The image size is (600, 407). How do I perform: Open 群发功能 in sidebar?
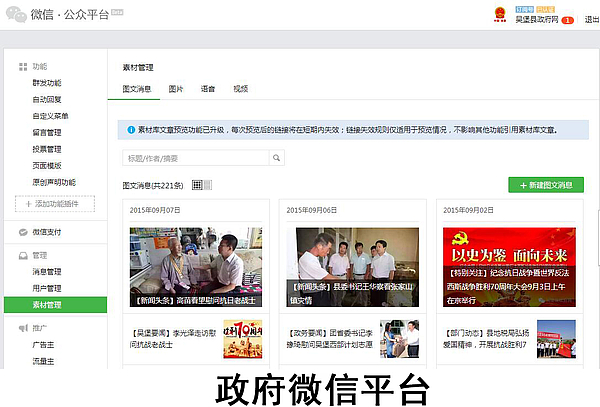47,83
